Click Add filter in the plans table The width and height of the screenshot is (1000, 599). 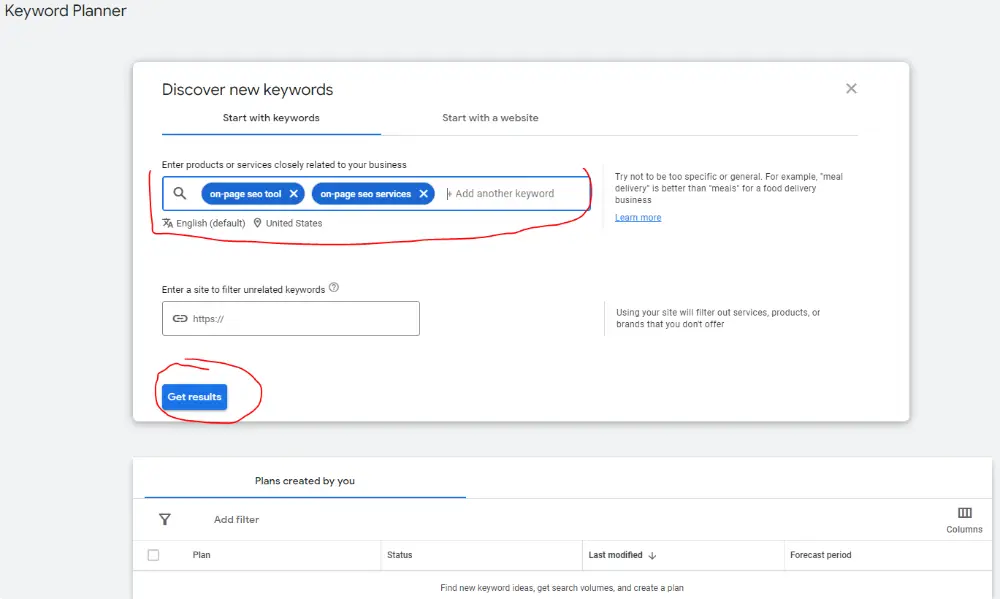coord(236,519)
